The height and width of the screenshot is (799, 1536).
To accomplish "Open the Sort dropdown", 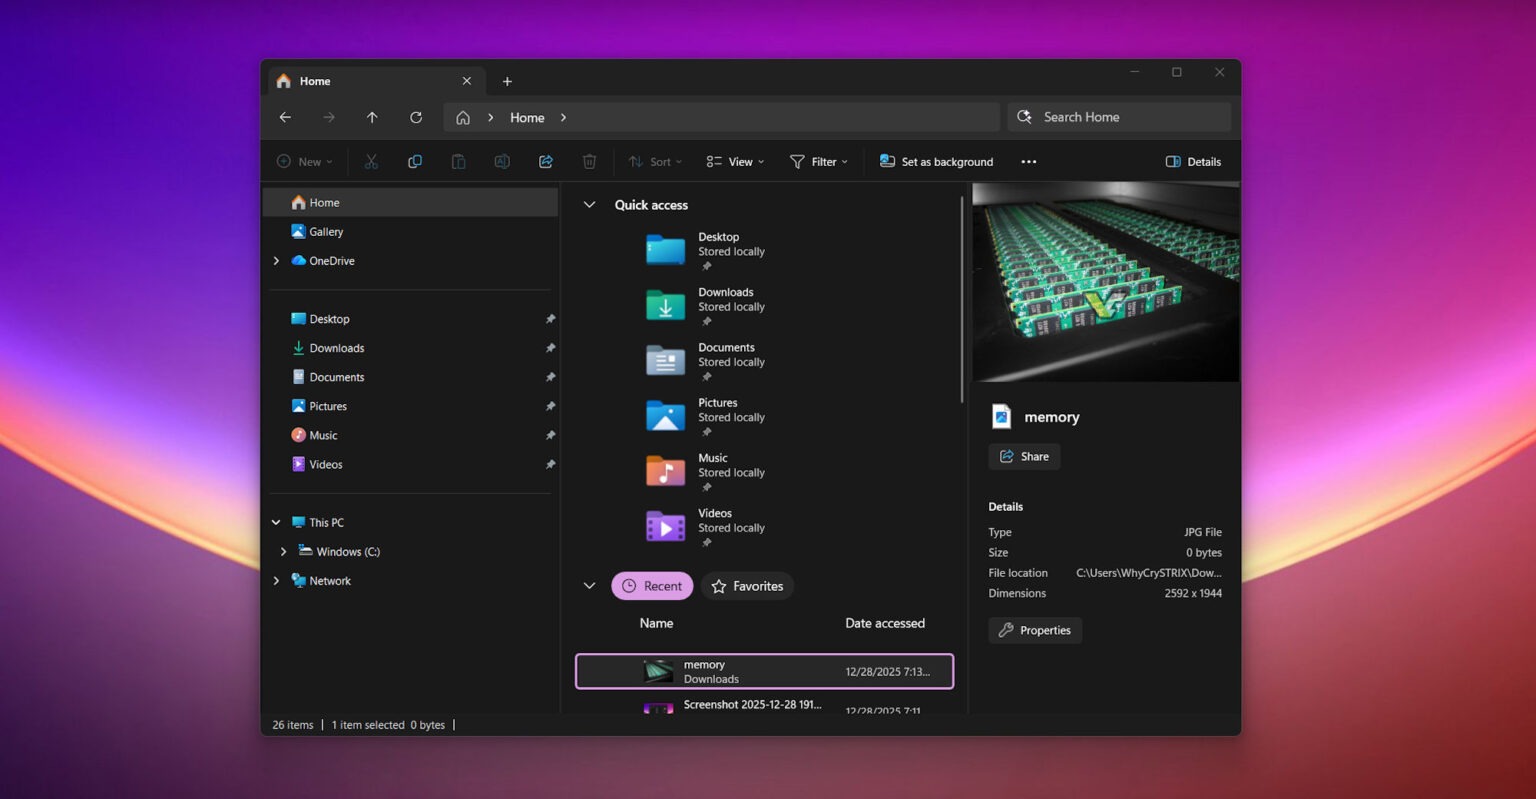I will pyautogui.click(x=655, y=162).
